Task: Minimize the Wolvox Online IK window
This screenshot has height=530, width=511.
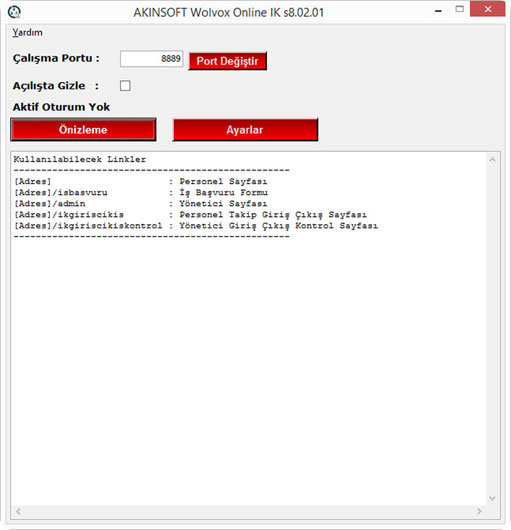Action: pos(438,10)
